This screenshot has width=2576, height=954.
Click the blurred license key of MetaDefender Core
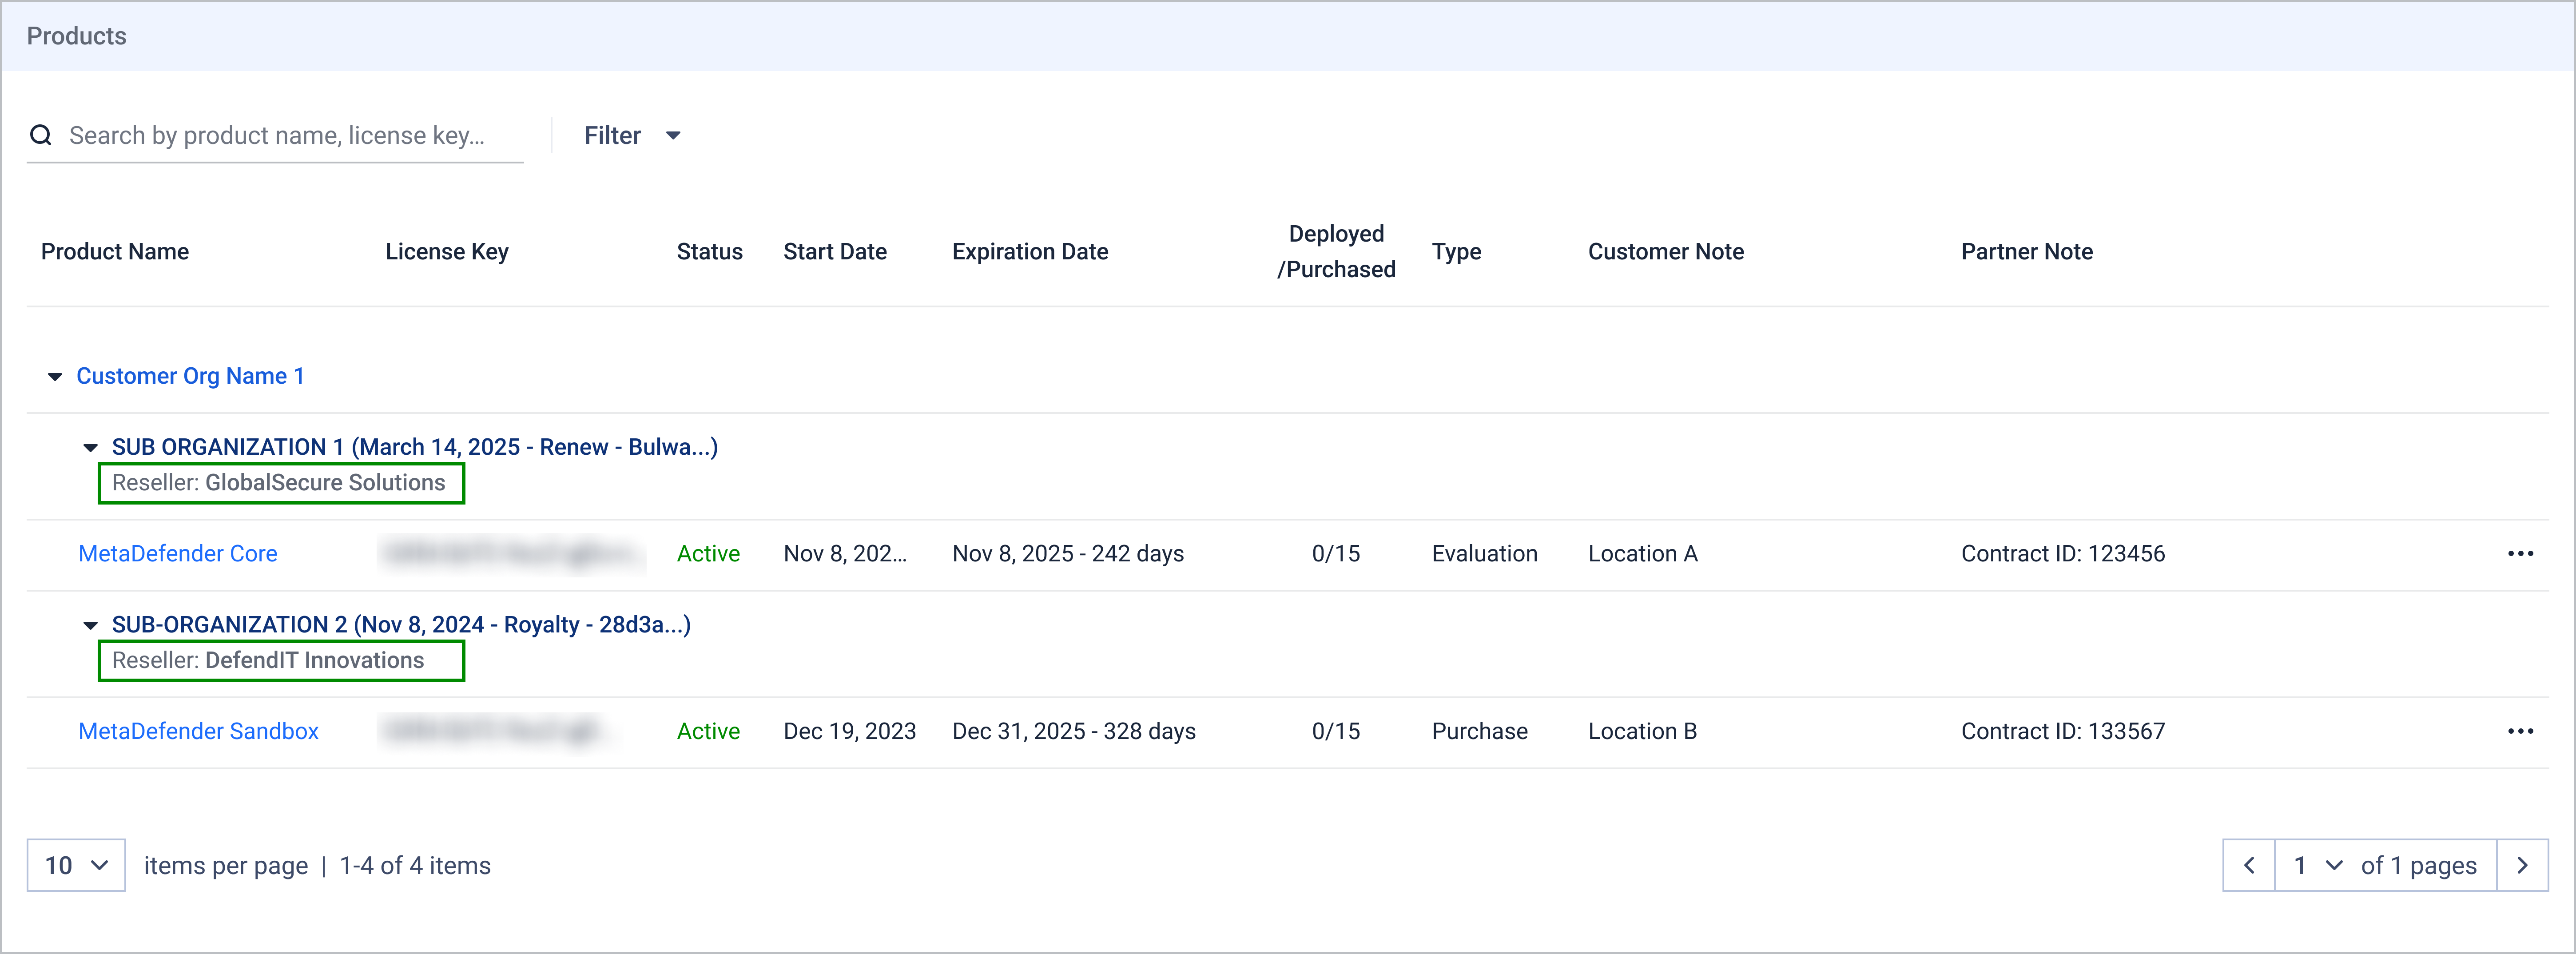tap(512, 554)
